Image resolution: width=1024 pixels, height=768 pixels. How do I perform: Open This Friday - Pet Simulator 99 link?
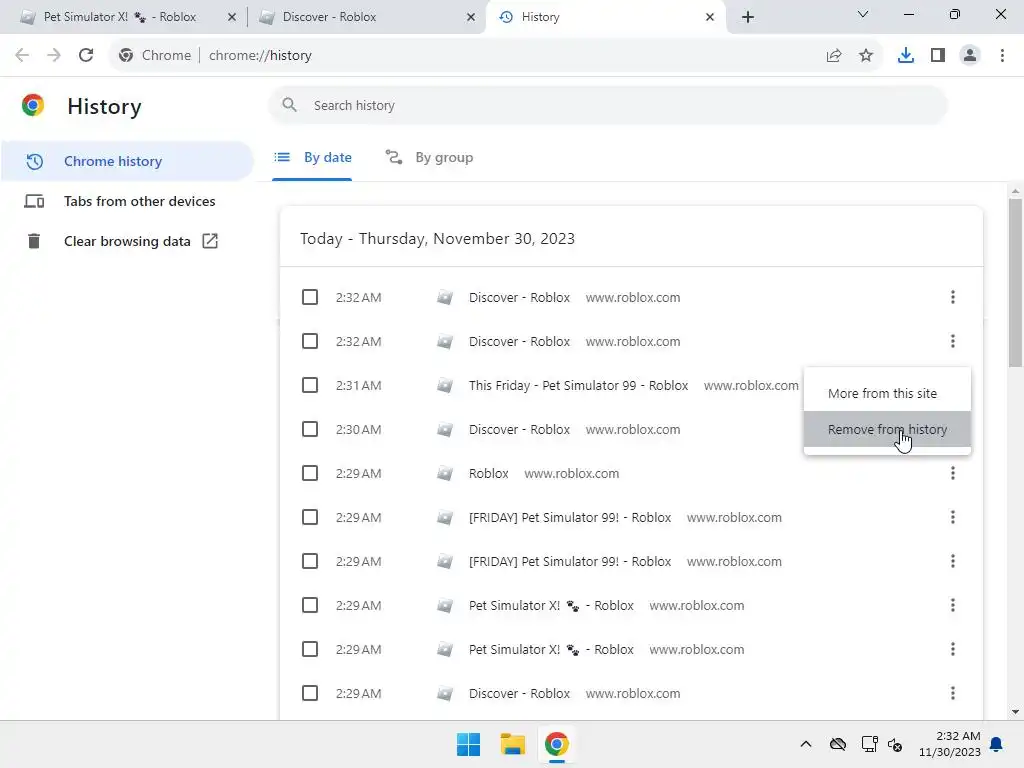[578, 385]
